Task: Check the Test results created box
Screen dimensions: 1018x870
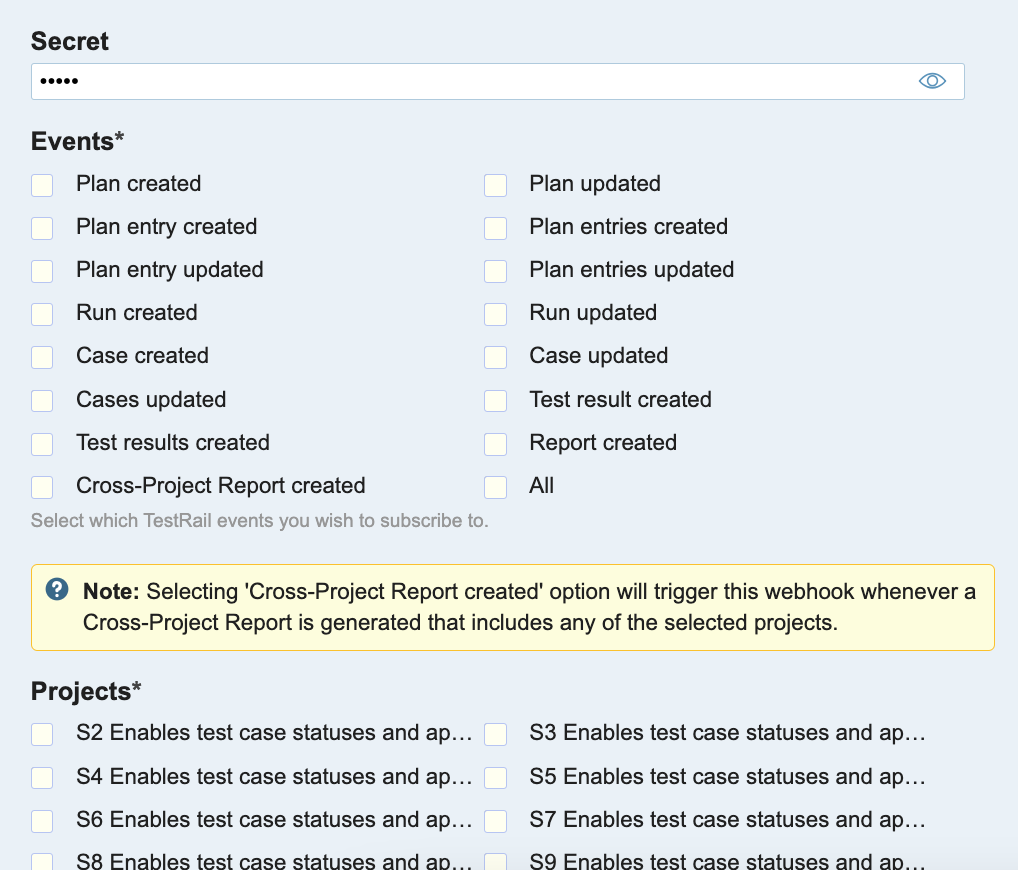Action: click(42, 444)
